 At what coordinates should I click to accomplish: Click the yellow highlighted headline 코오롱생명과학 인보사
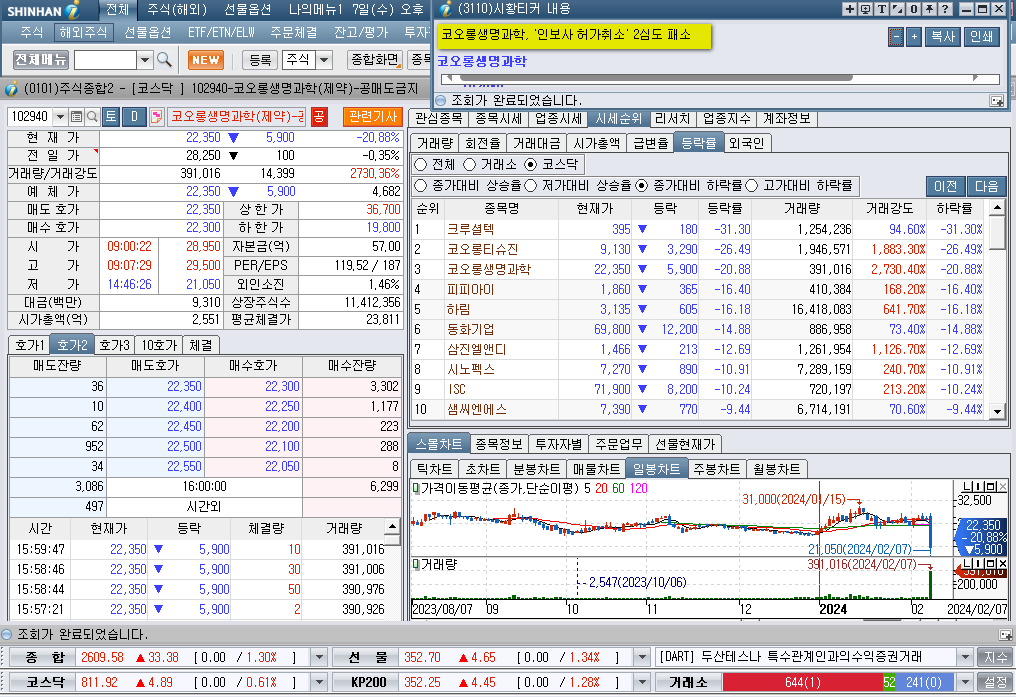click(x=574, y=35)
